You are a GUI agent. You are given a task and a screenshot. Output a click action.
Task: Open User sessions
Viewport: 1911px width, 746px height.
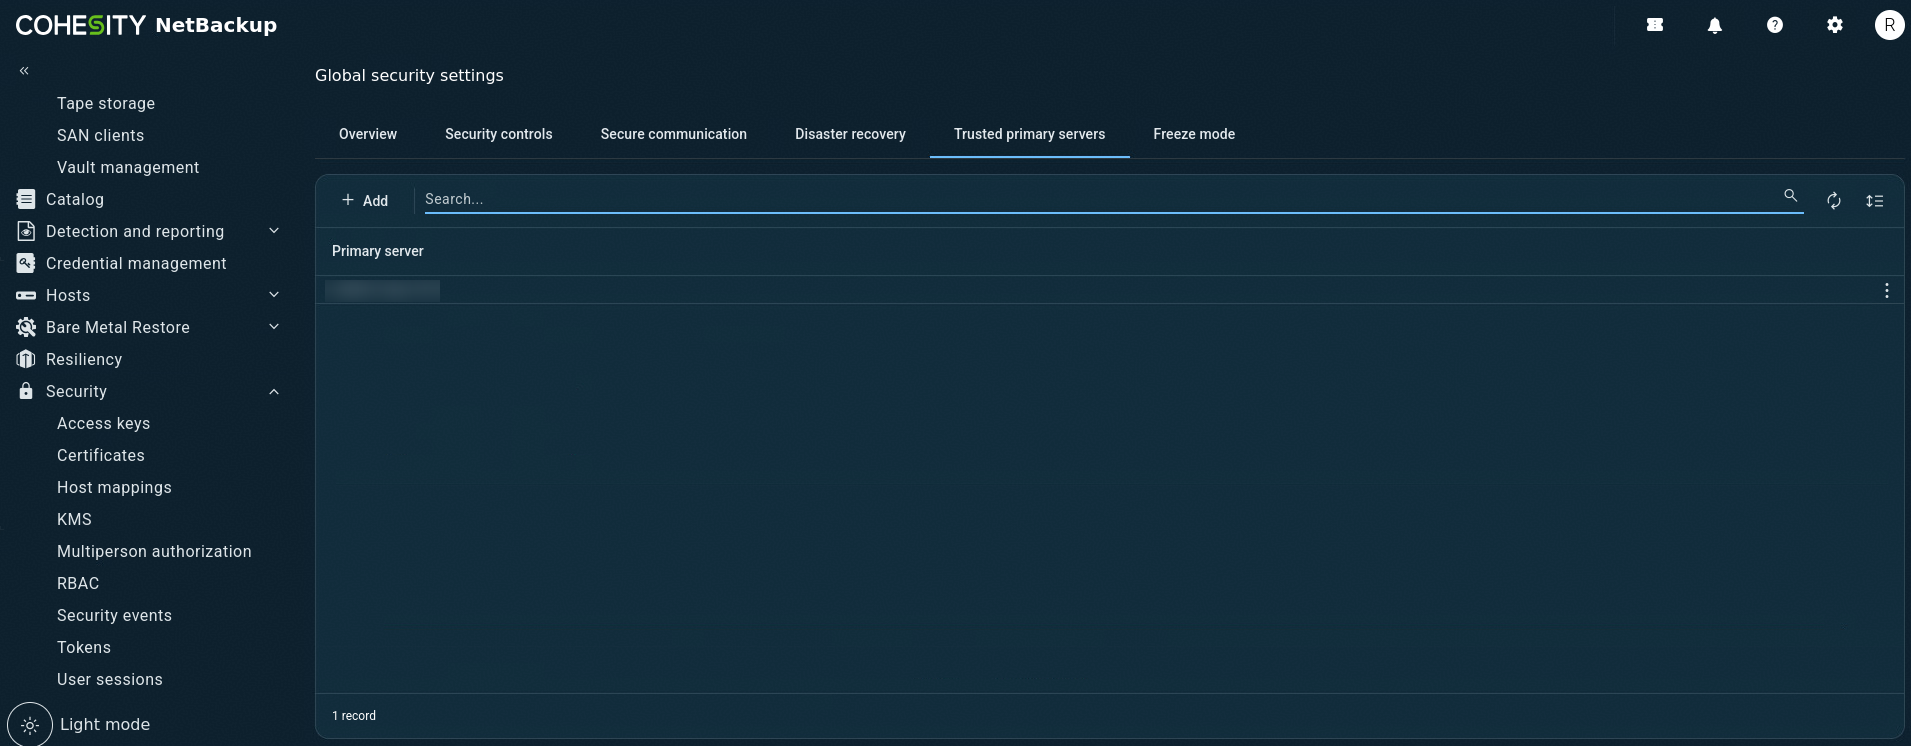click(110, 679)
